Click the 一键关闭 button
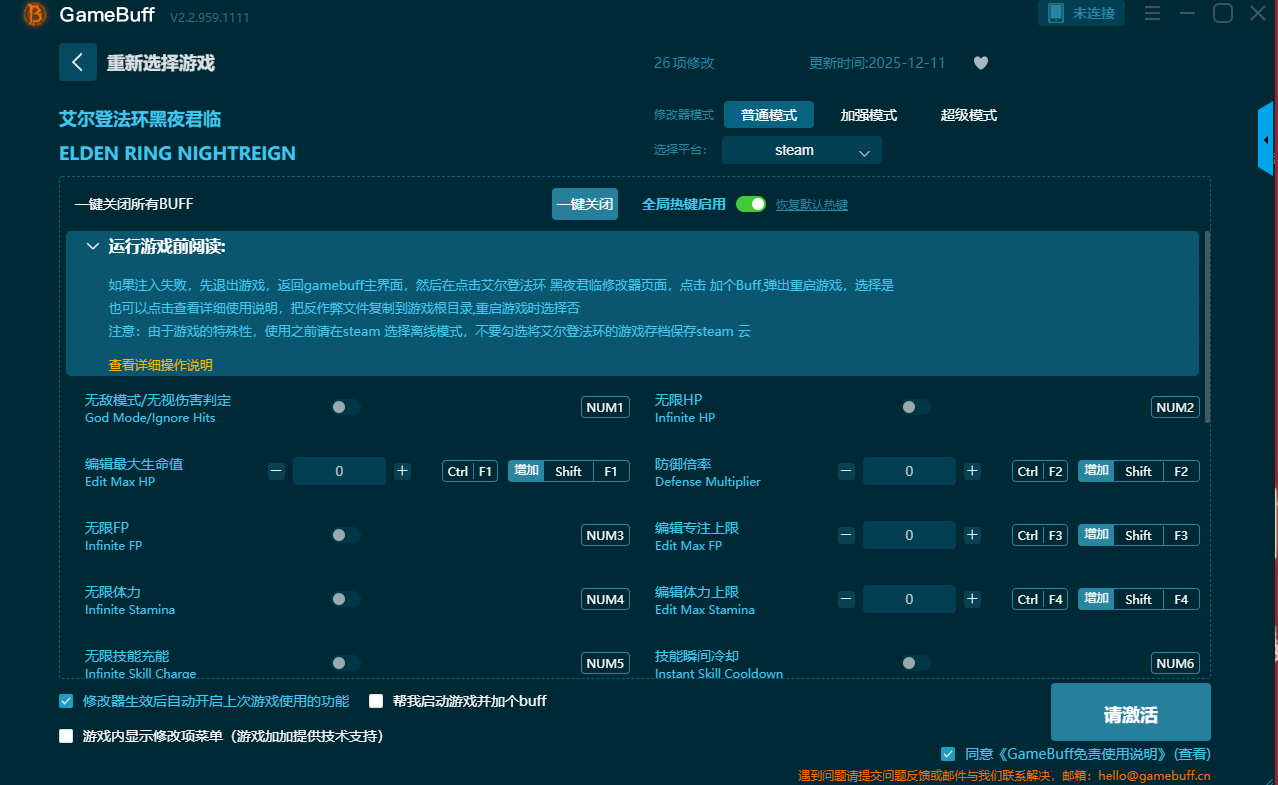The width and height of the screenshot is (1278, 785). coord(585,204)
